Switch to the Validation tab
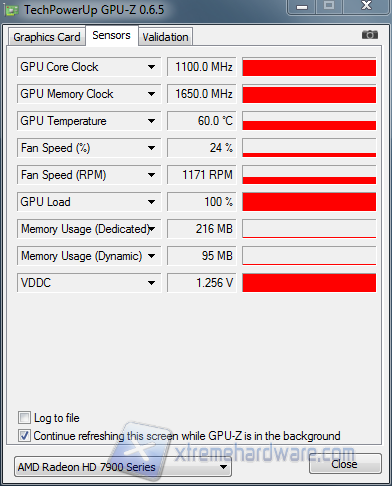This screenshot has width=392, height=486. (165, 37)
